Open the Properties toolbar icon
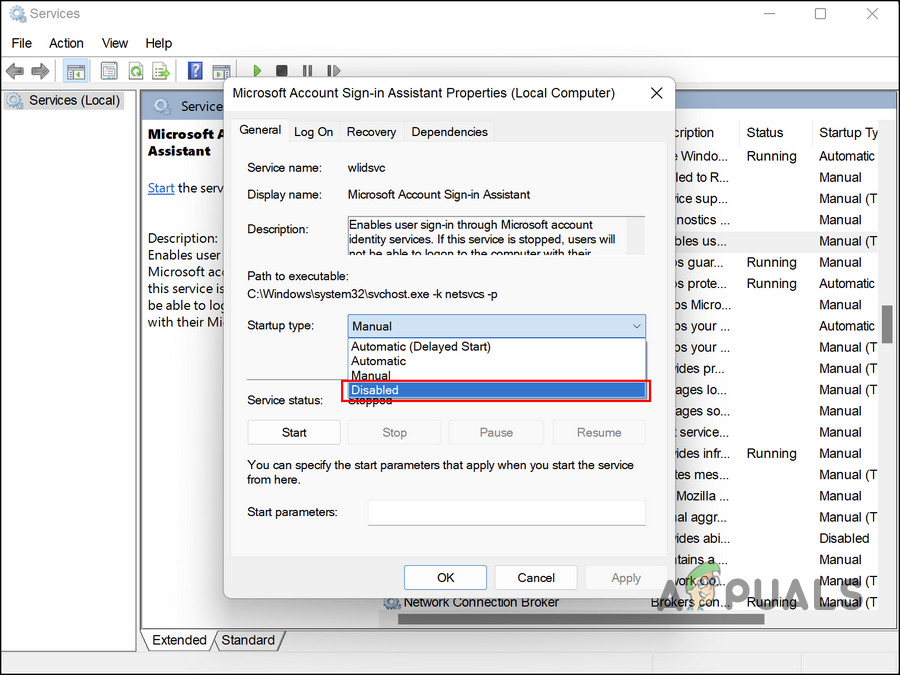 tap(108, 71)
